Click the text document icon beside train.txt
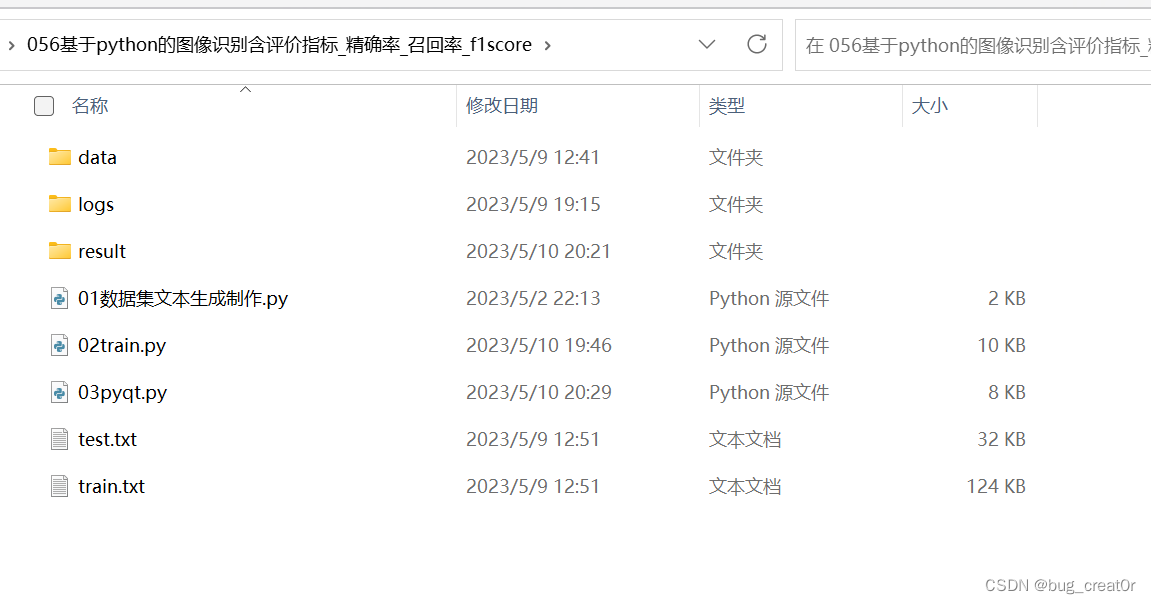 pyautogui.click(x=59, y=486)
